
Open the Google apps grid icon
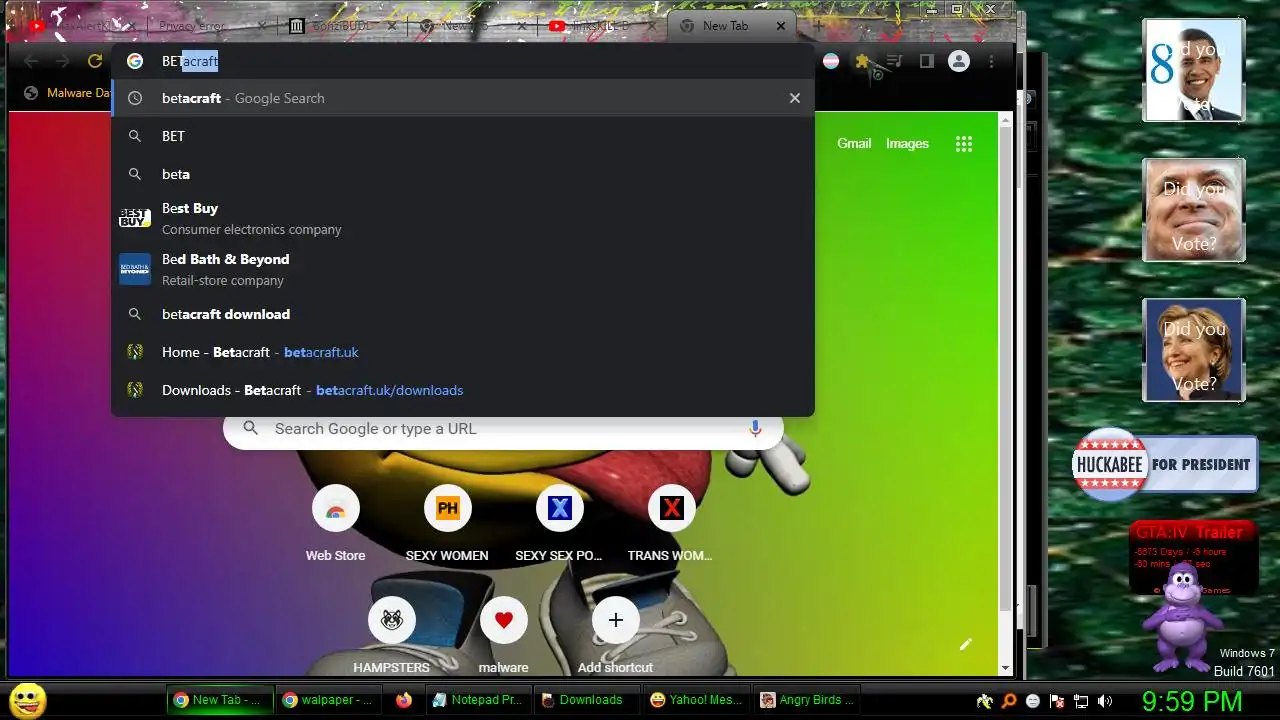point(964,144)
